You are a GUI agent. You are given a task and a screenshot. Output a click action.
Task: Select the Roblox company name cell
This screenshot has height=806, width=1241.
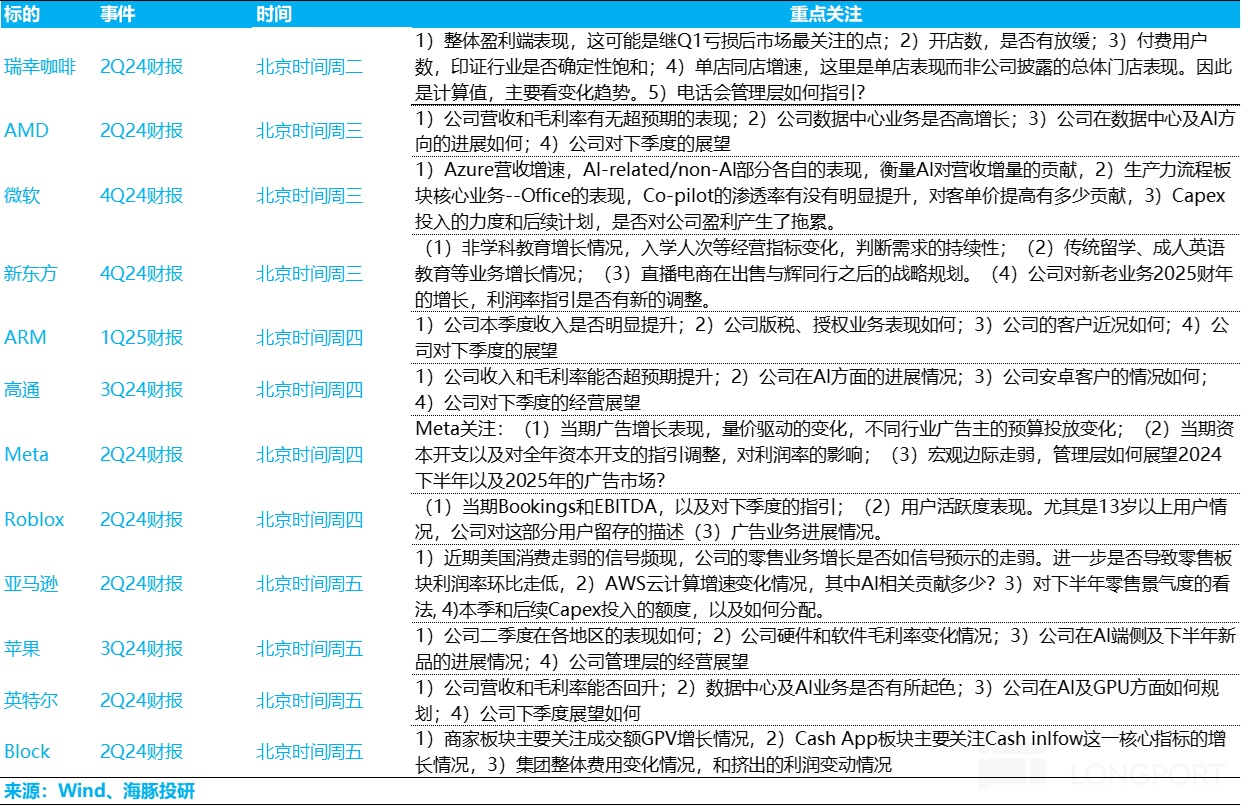34,519
